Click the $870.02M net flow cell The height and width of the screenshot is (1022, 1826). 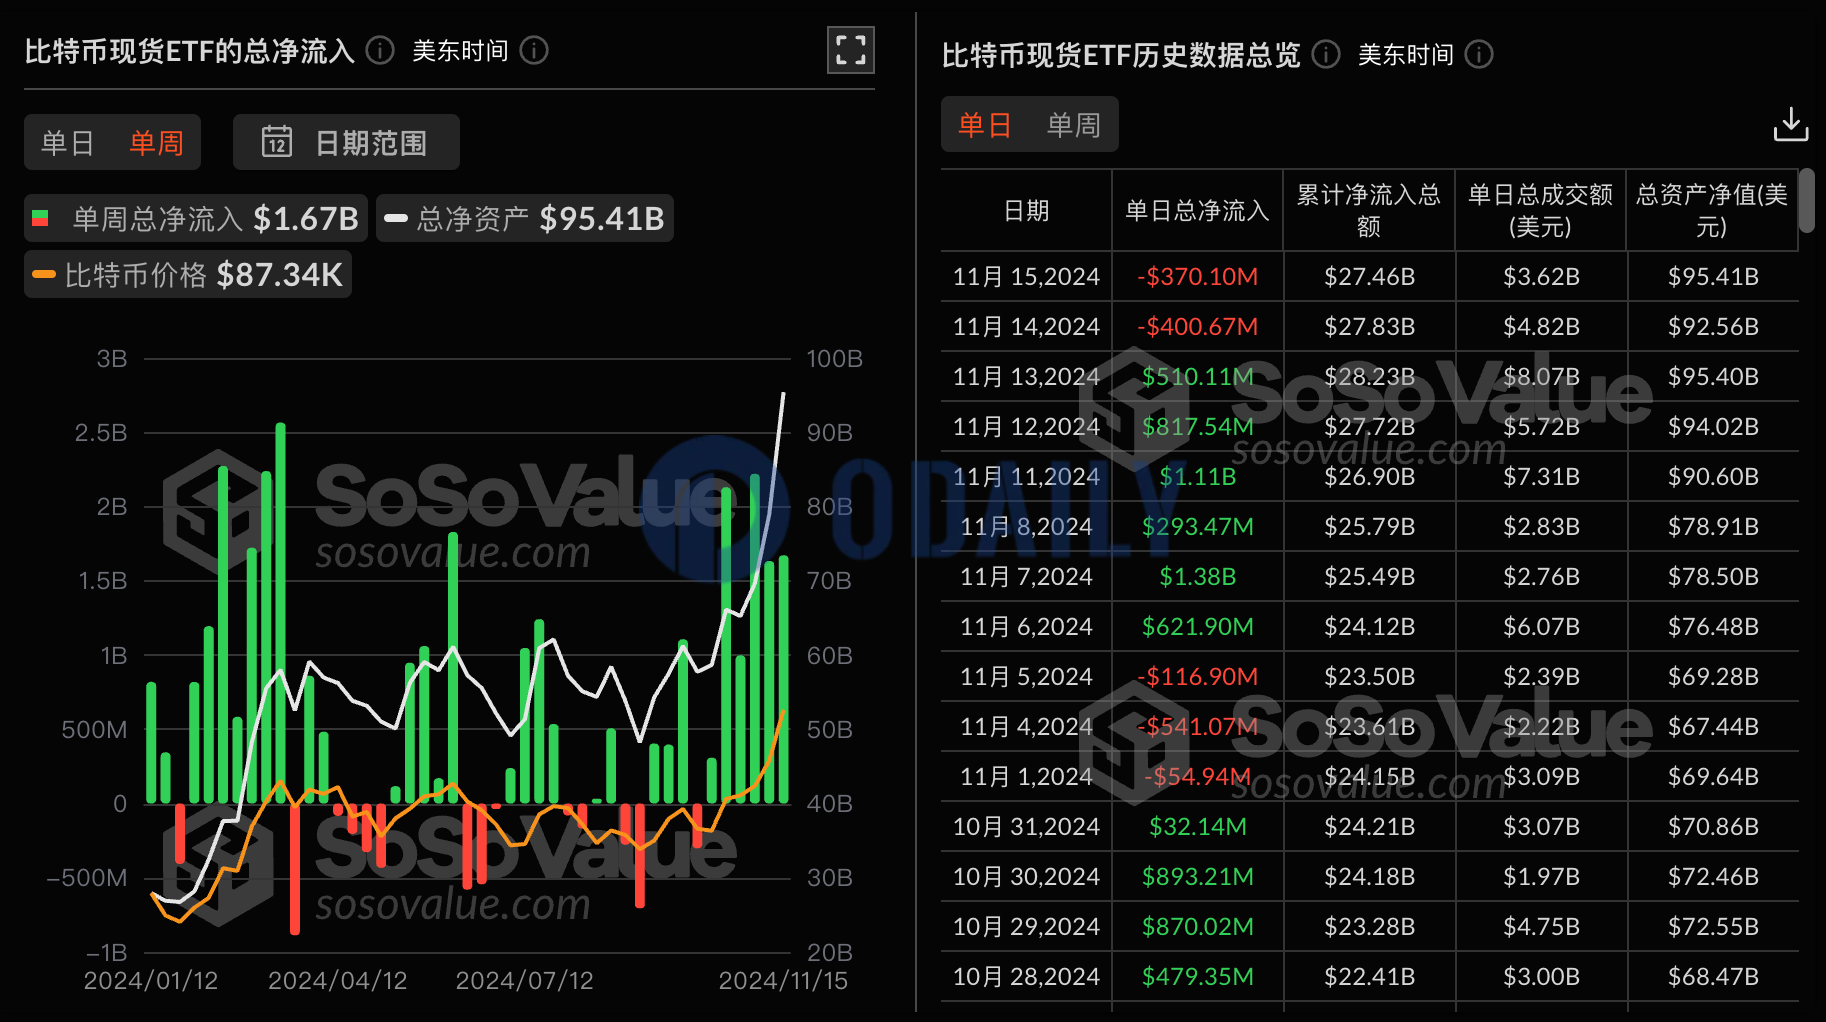(x=1197, y=926)
